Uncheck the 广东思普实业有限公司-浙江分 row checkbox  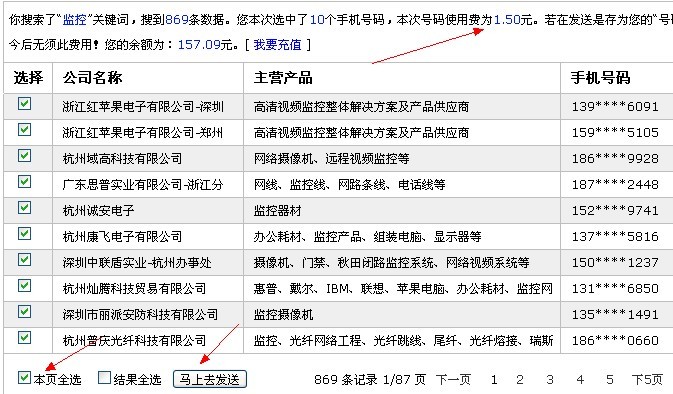(24, 182)
